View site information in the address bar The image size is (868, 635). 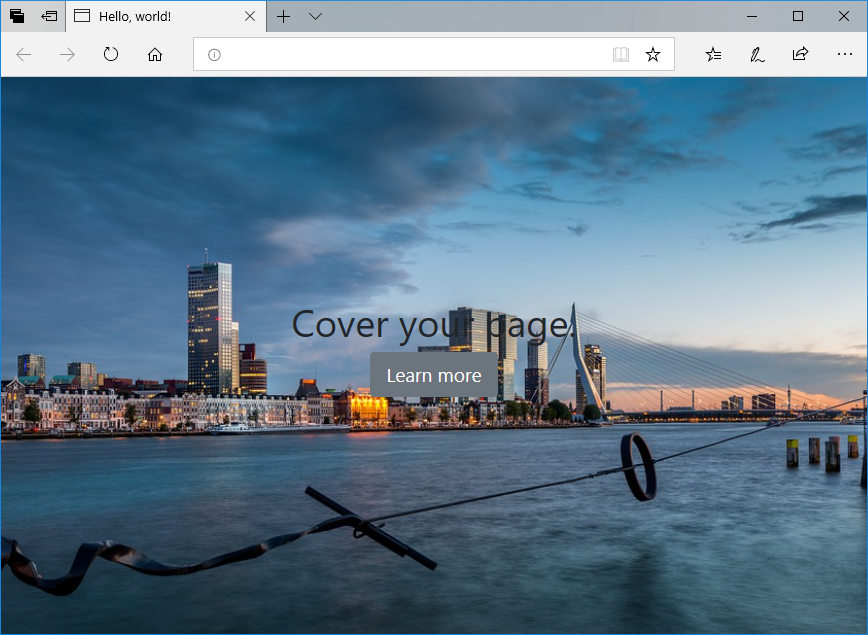click(x=213, y=54)
